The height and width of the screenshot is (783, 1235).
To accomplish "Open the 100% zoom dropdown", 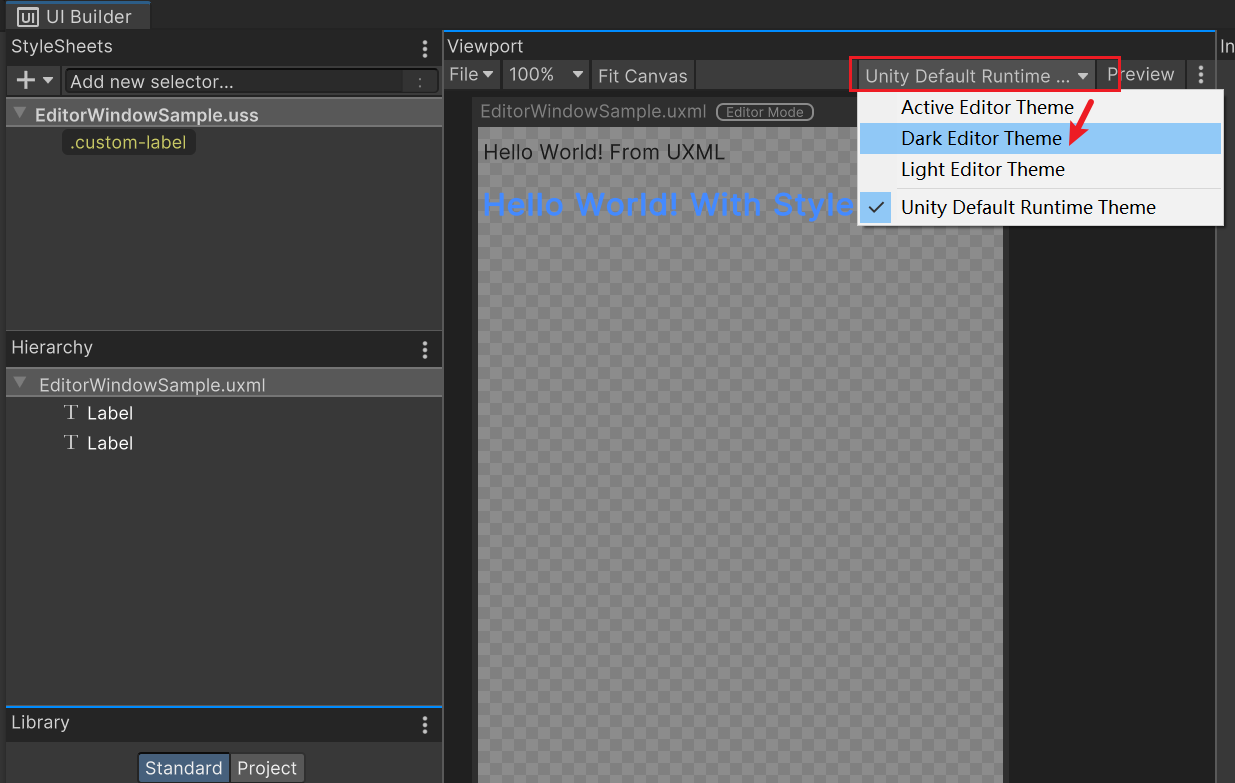I will 546,75.
